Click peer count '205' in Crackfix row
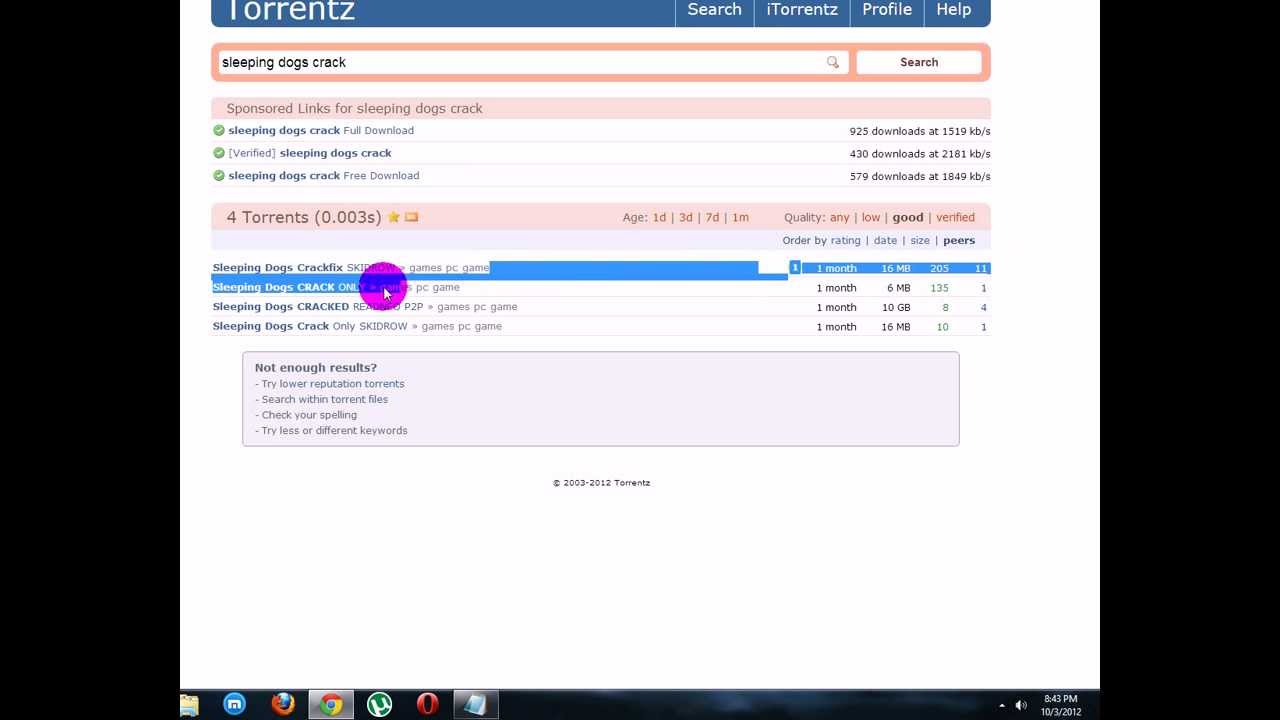The image size is (1280, 720). [x=939, y=268]
